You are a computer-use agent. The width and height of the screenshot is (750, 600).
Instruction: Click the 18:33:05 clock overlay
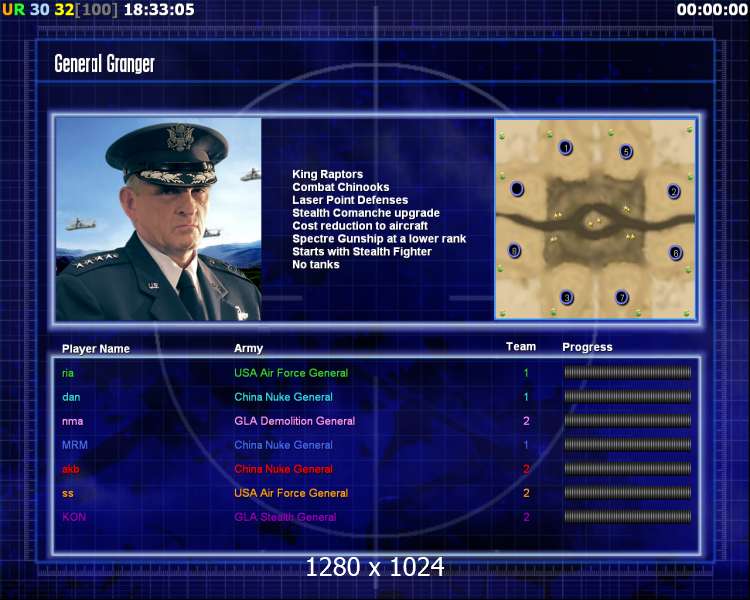pyautogui.click(x=159, y=10)
